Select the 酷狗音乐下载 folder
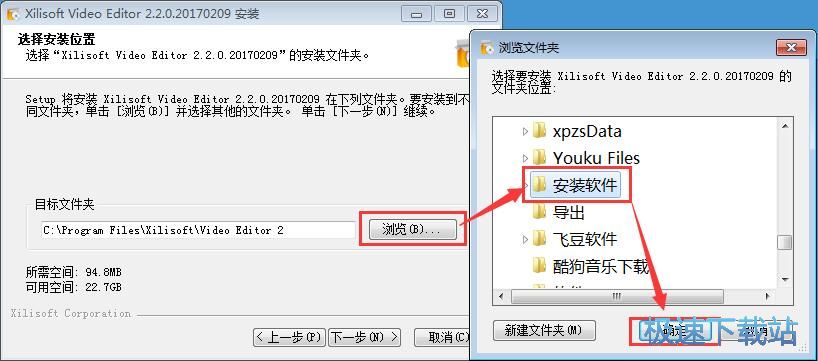This screenshot has height=361, width=818. [x=600, y=267]
